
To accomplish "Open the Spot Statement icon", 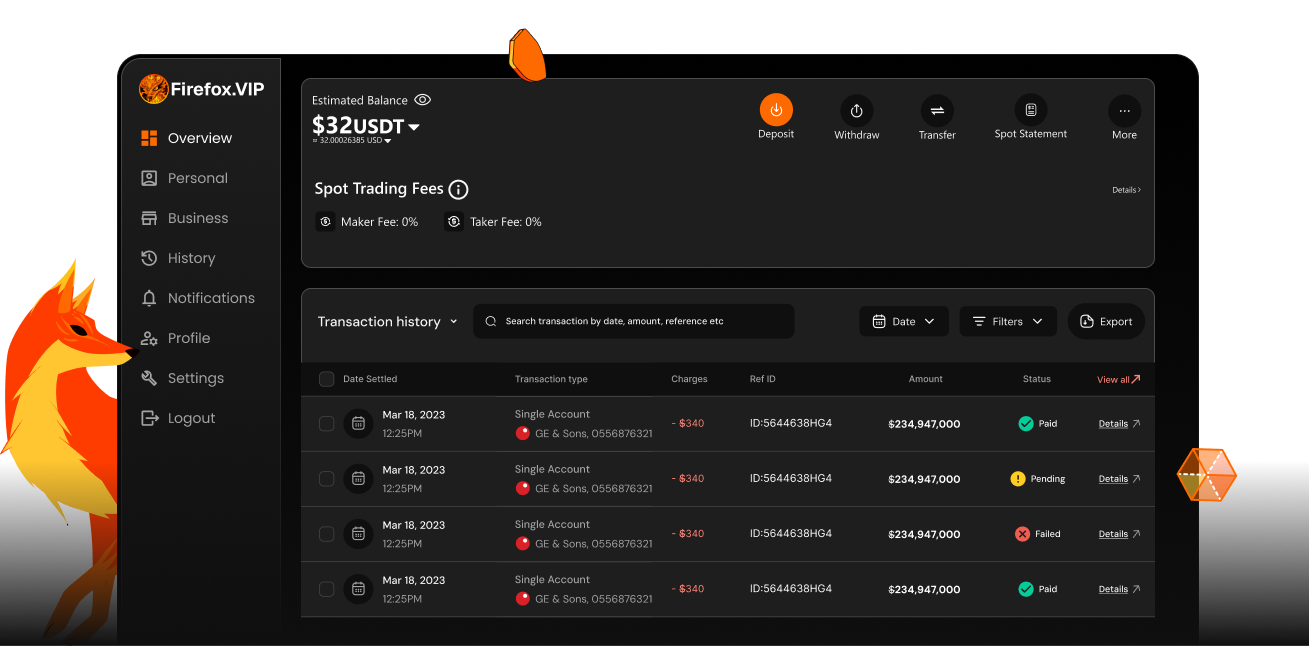I will [1030, 110].
